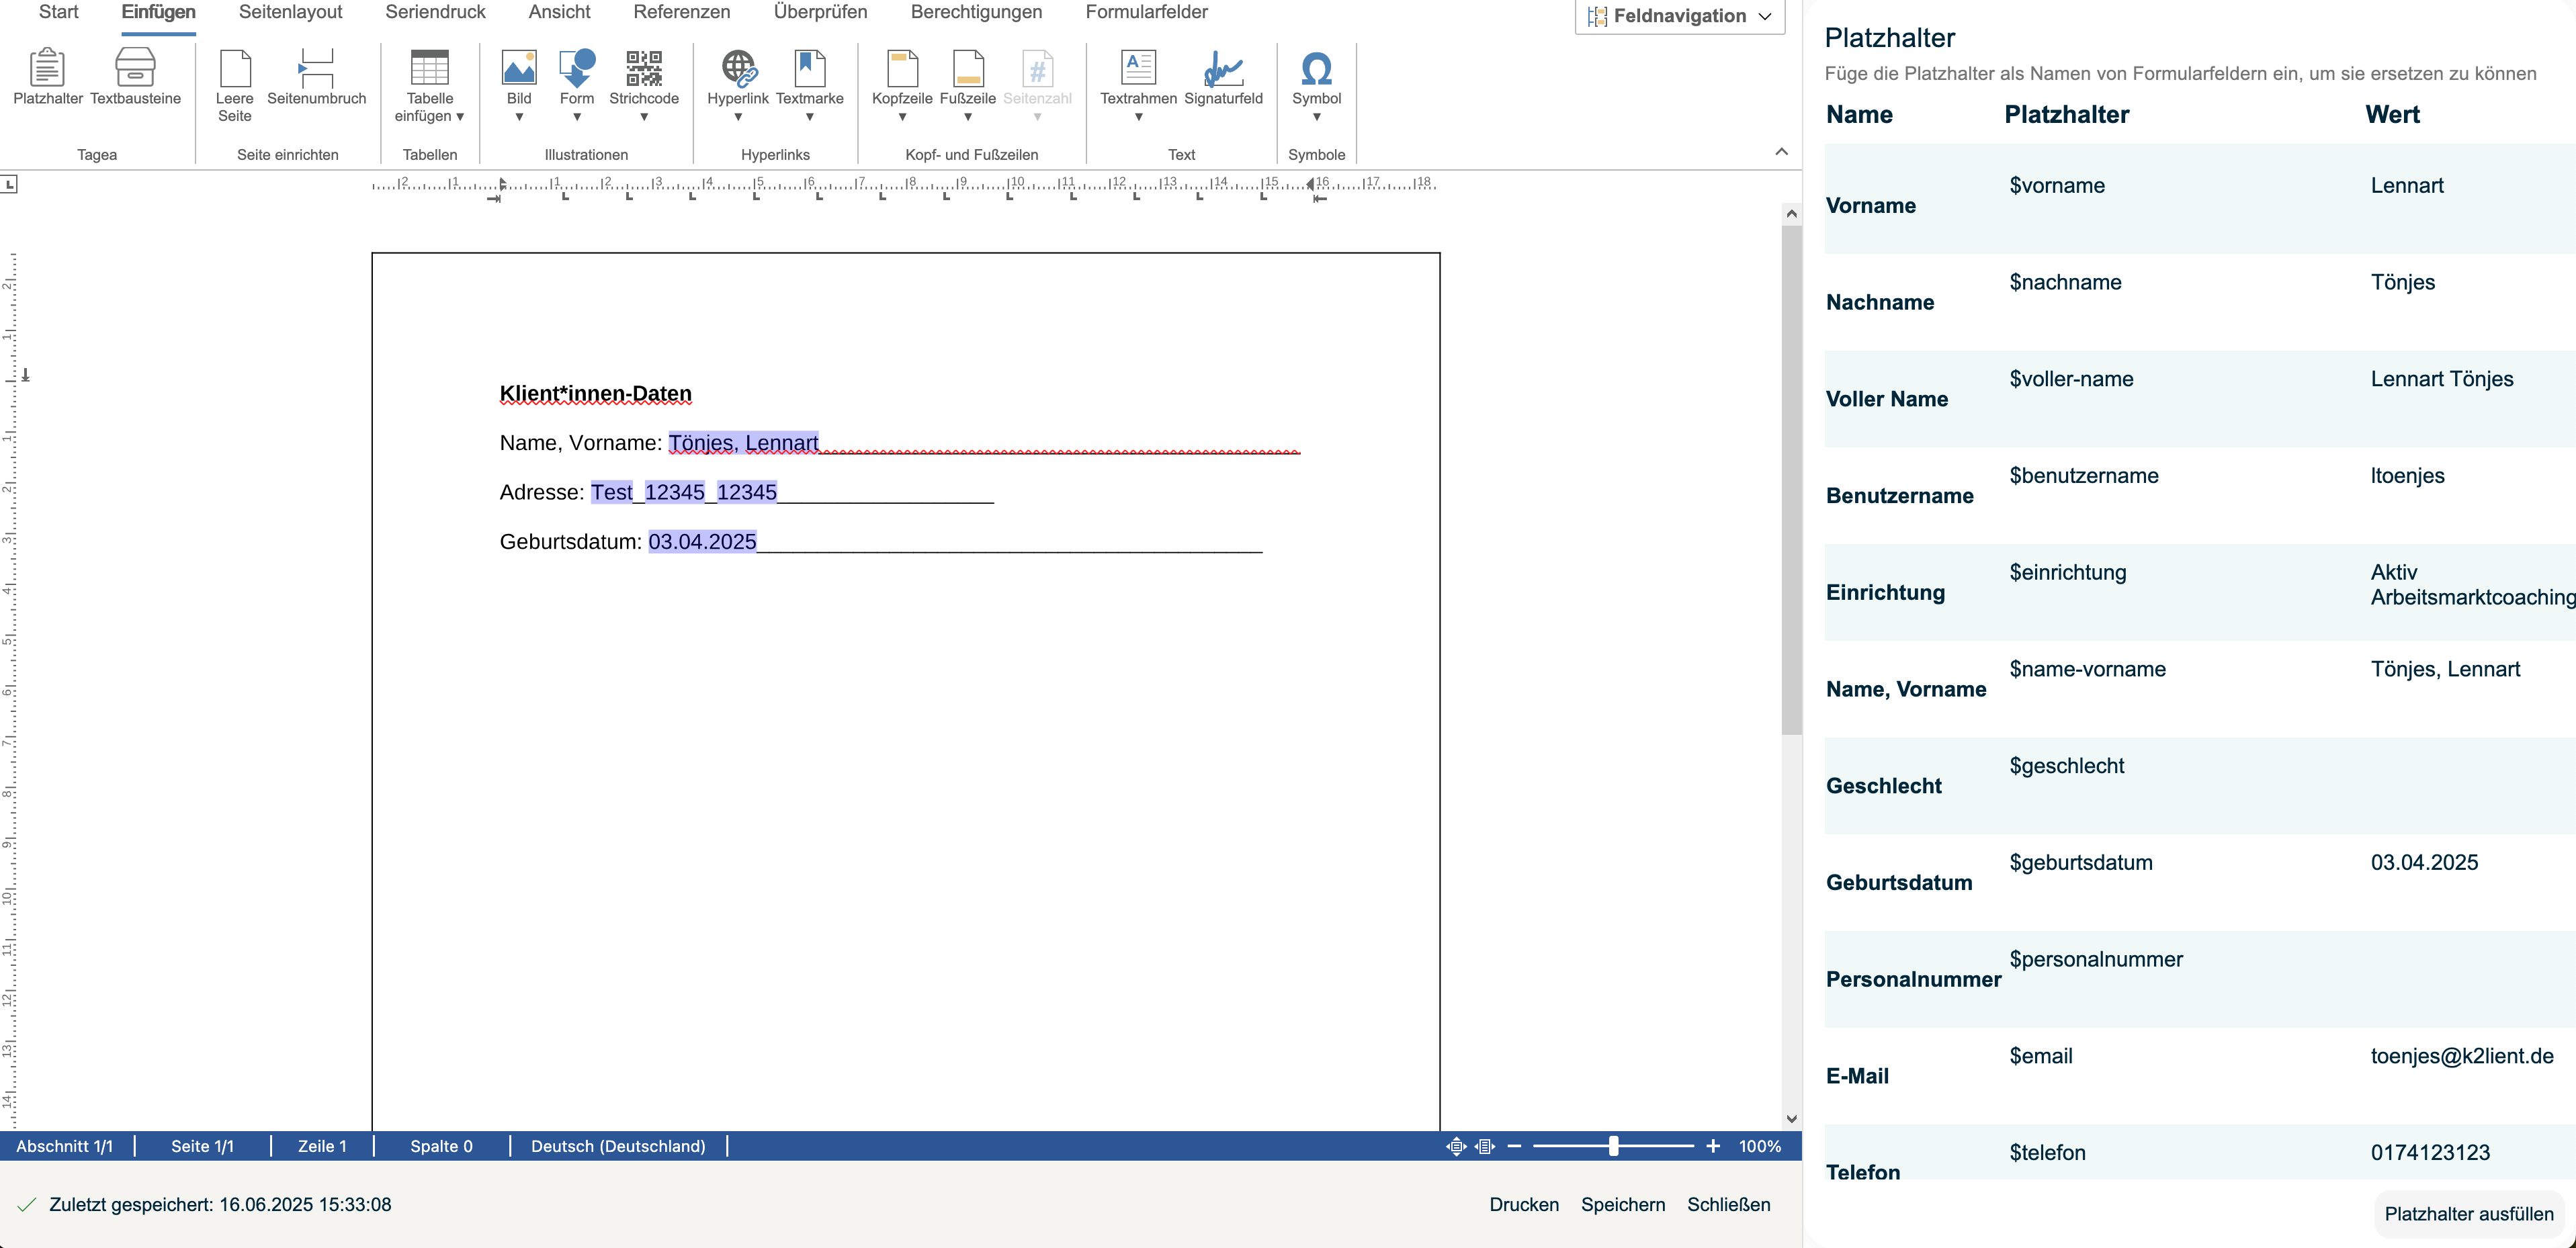Image resolution: width=2576 pixels, height=1248 pixels.
Task: Insert a Seitenumbruch
Action: pos(316,76)
